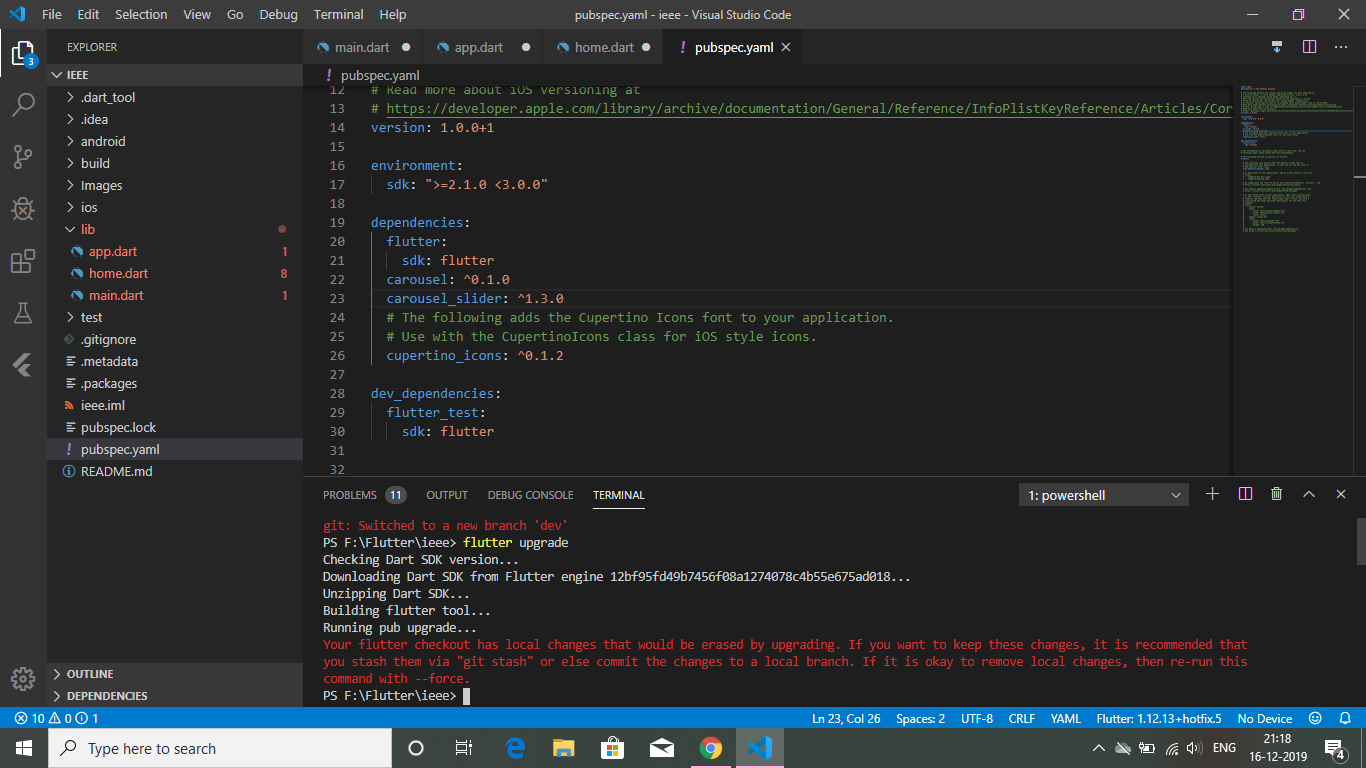Image resolution: width=1366 pixels, height=768 pixels.
Task: Open the Terminal menu in the menu bar
Action: click(x=337, y=14)
